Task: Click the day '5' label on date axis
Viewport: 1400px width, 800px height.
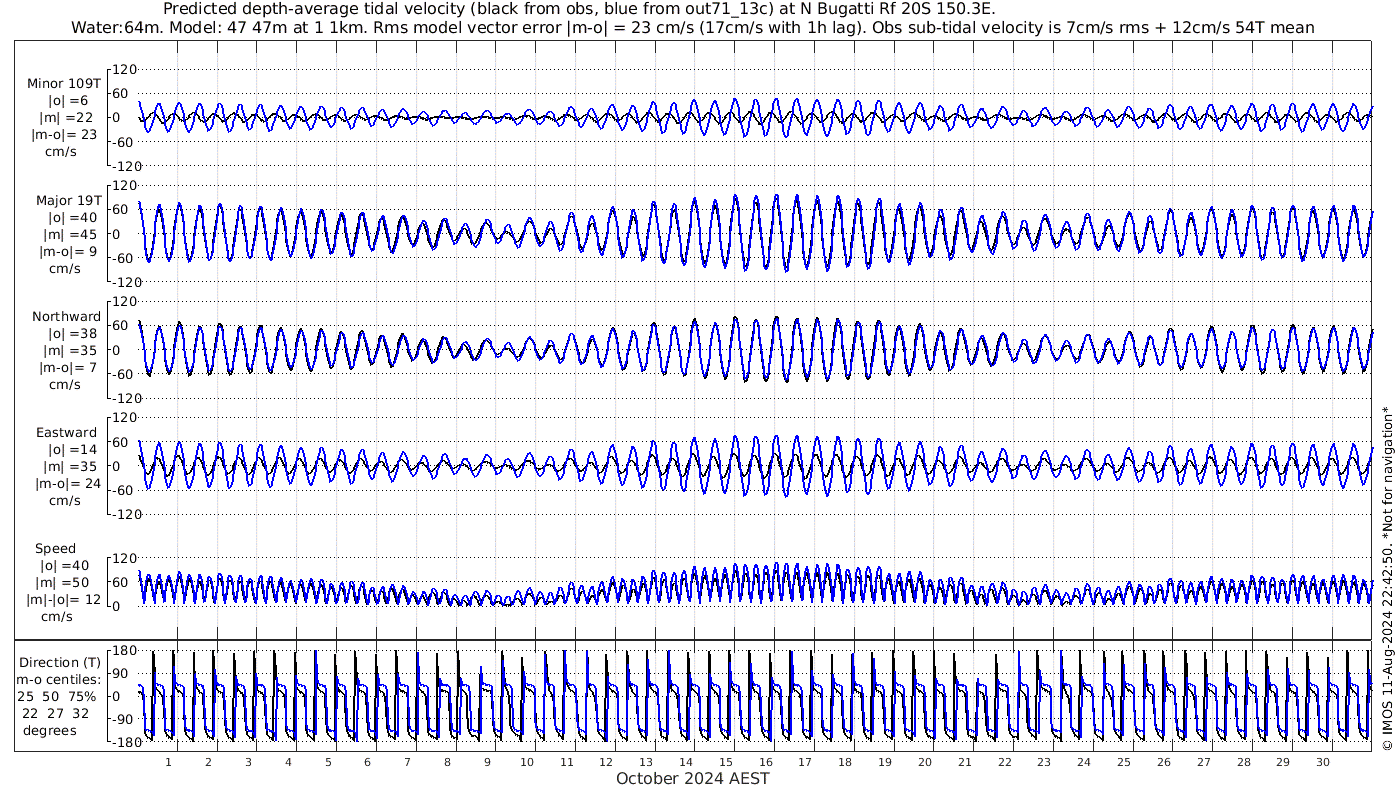Action: click(328, 762)
